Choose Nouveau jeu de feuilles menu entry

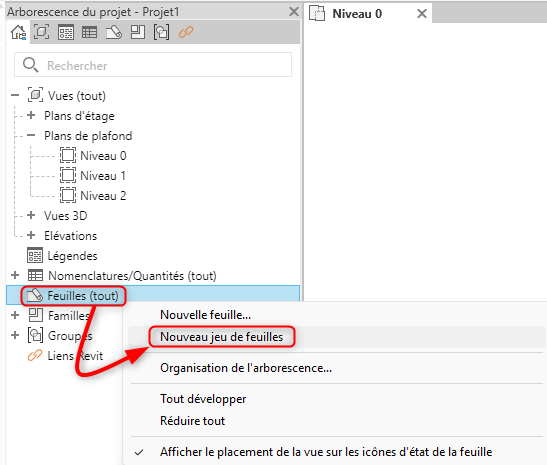[222, 337]
